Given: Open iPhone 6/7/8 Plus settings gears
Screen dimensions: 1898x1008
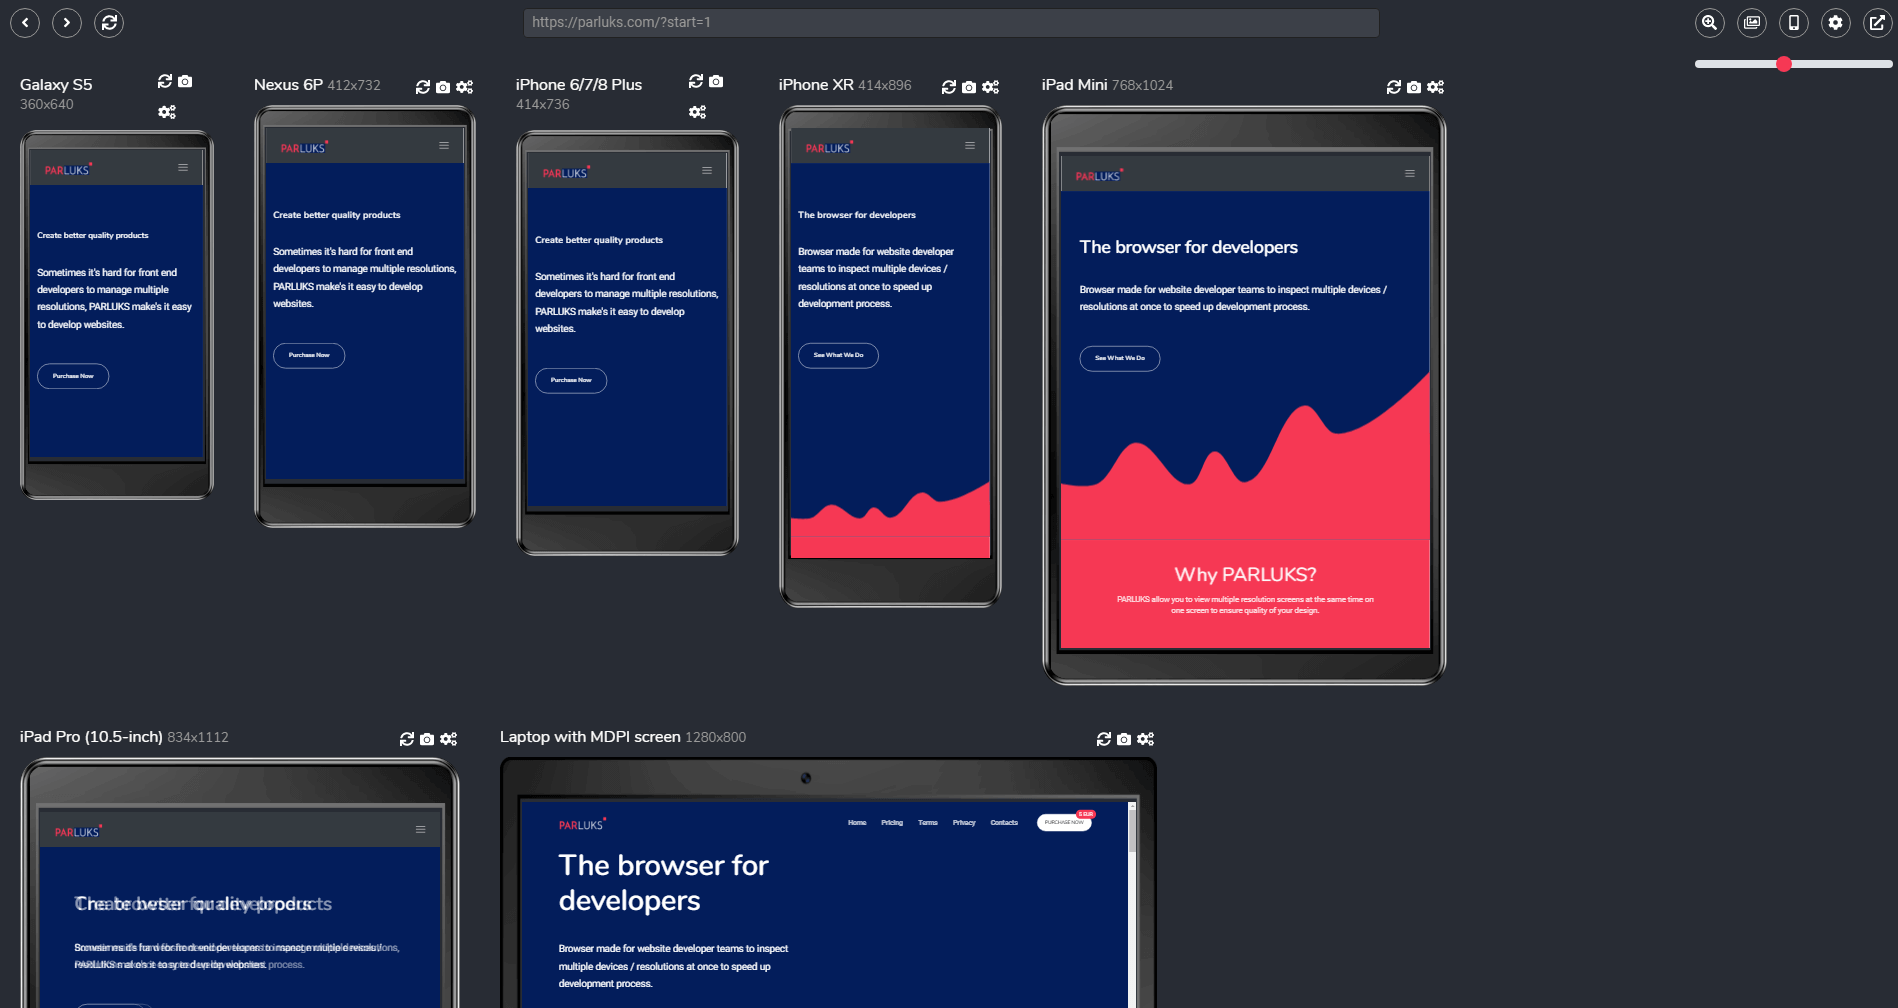Looking at the screenshot, I should pos(698,112).
